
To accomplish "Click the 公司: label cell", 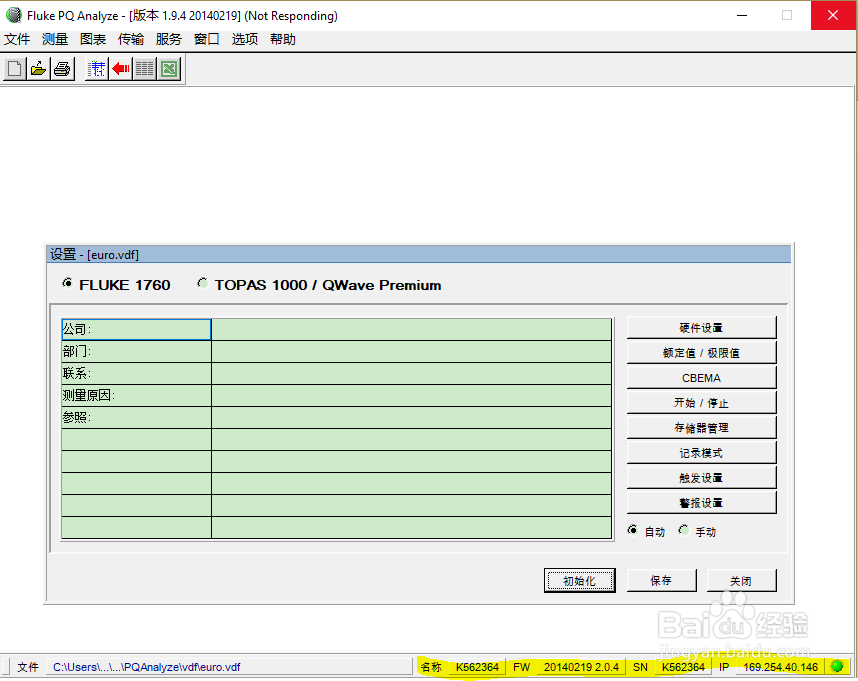I will coord(136,330).
